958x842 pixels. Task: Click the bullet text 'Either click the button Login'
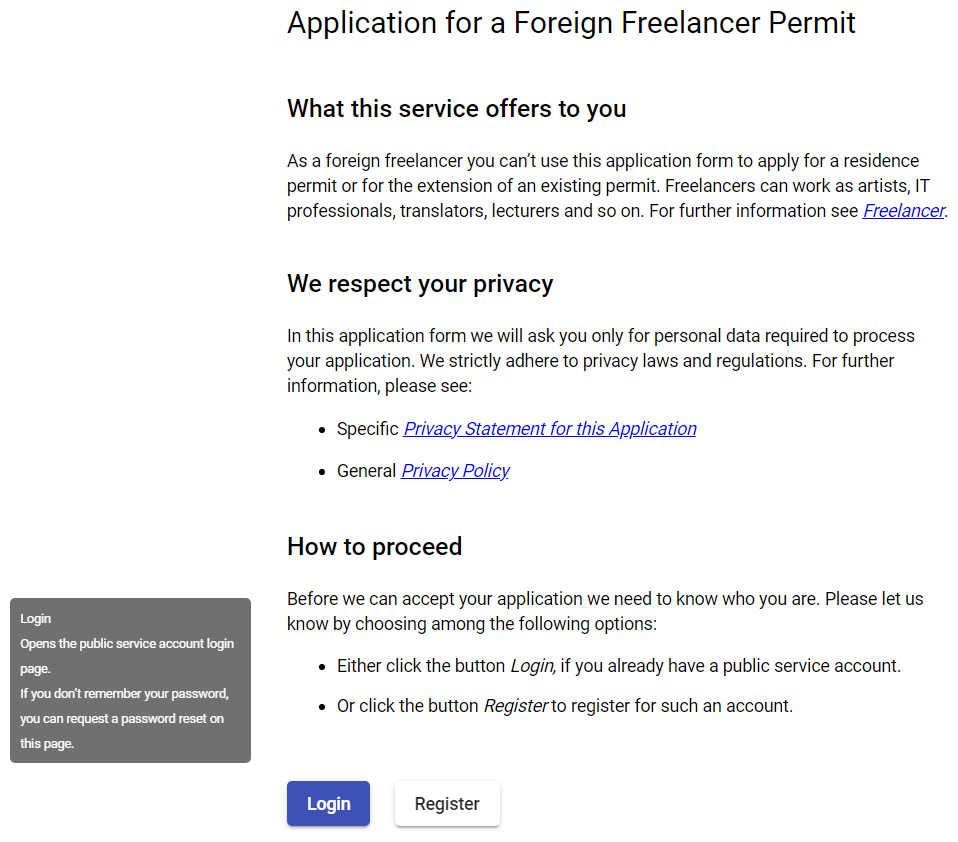(446, 665)
